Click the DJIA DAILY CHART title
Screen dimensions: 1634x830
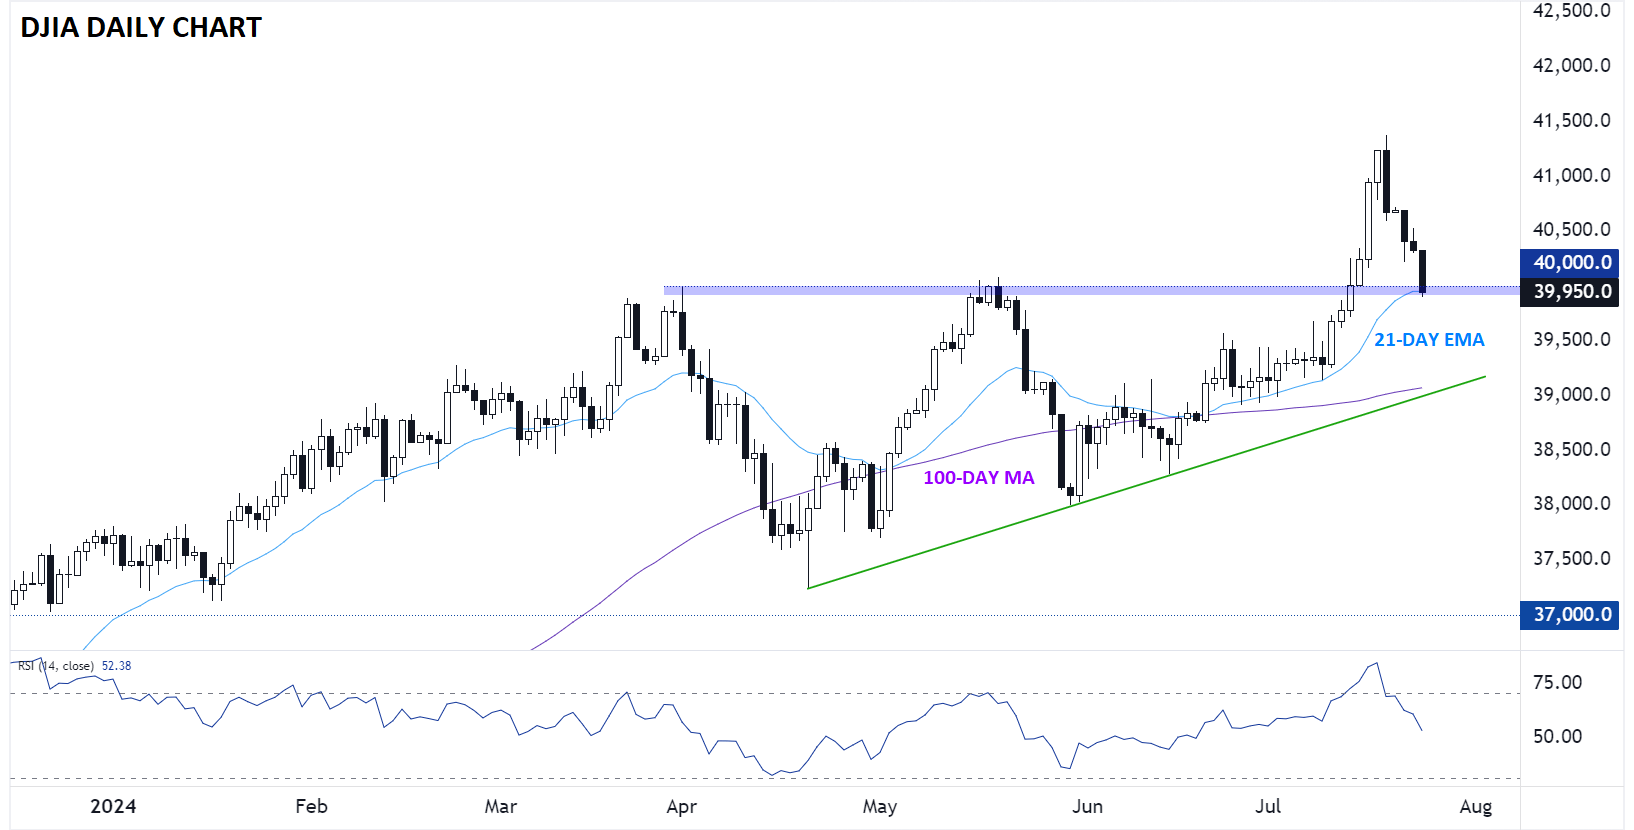pyautogui.click(x=141, y=28)
